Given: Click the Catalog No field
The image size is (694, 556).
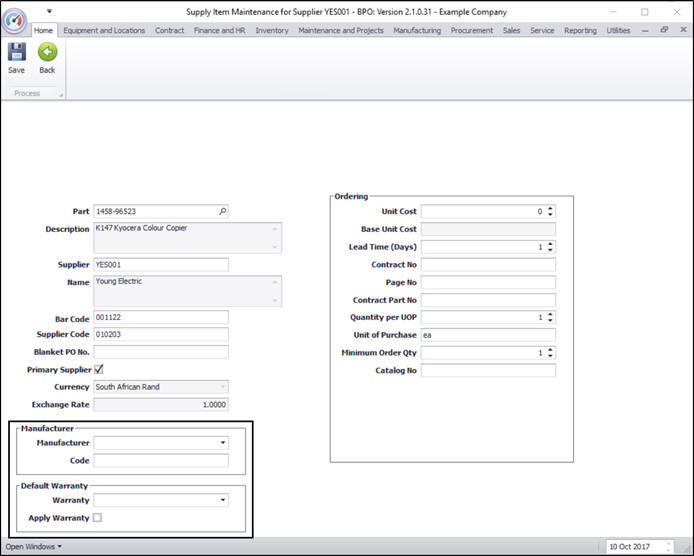Looking at the screenshot, I should point(488,371).
